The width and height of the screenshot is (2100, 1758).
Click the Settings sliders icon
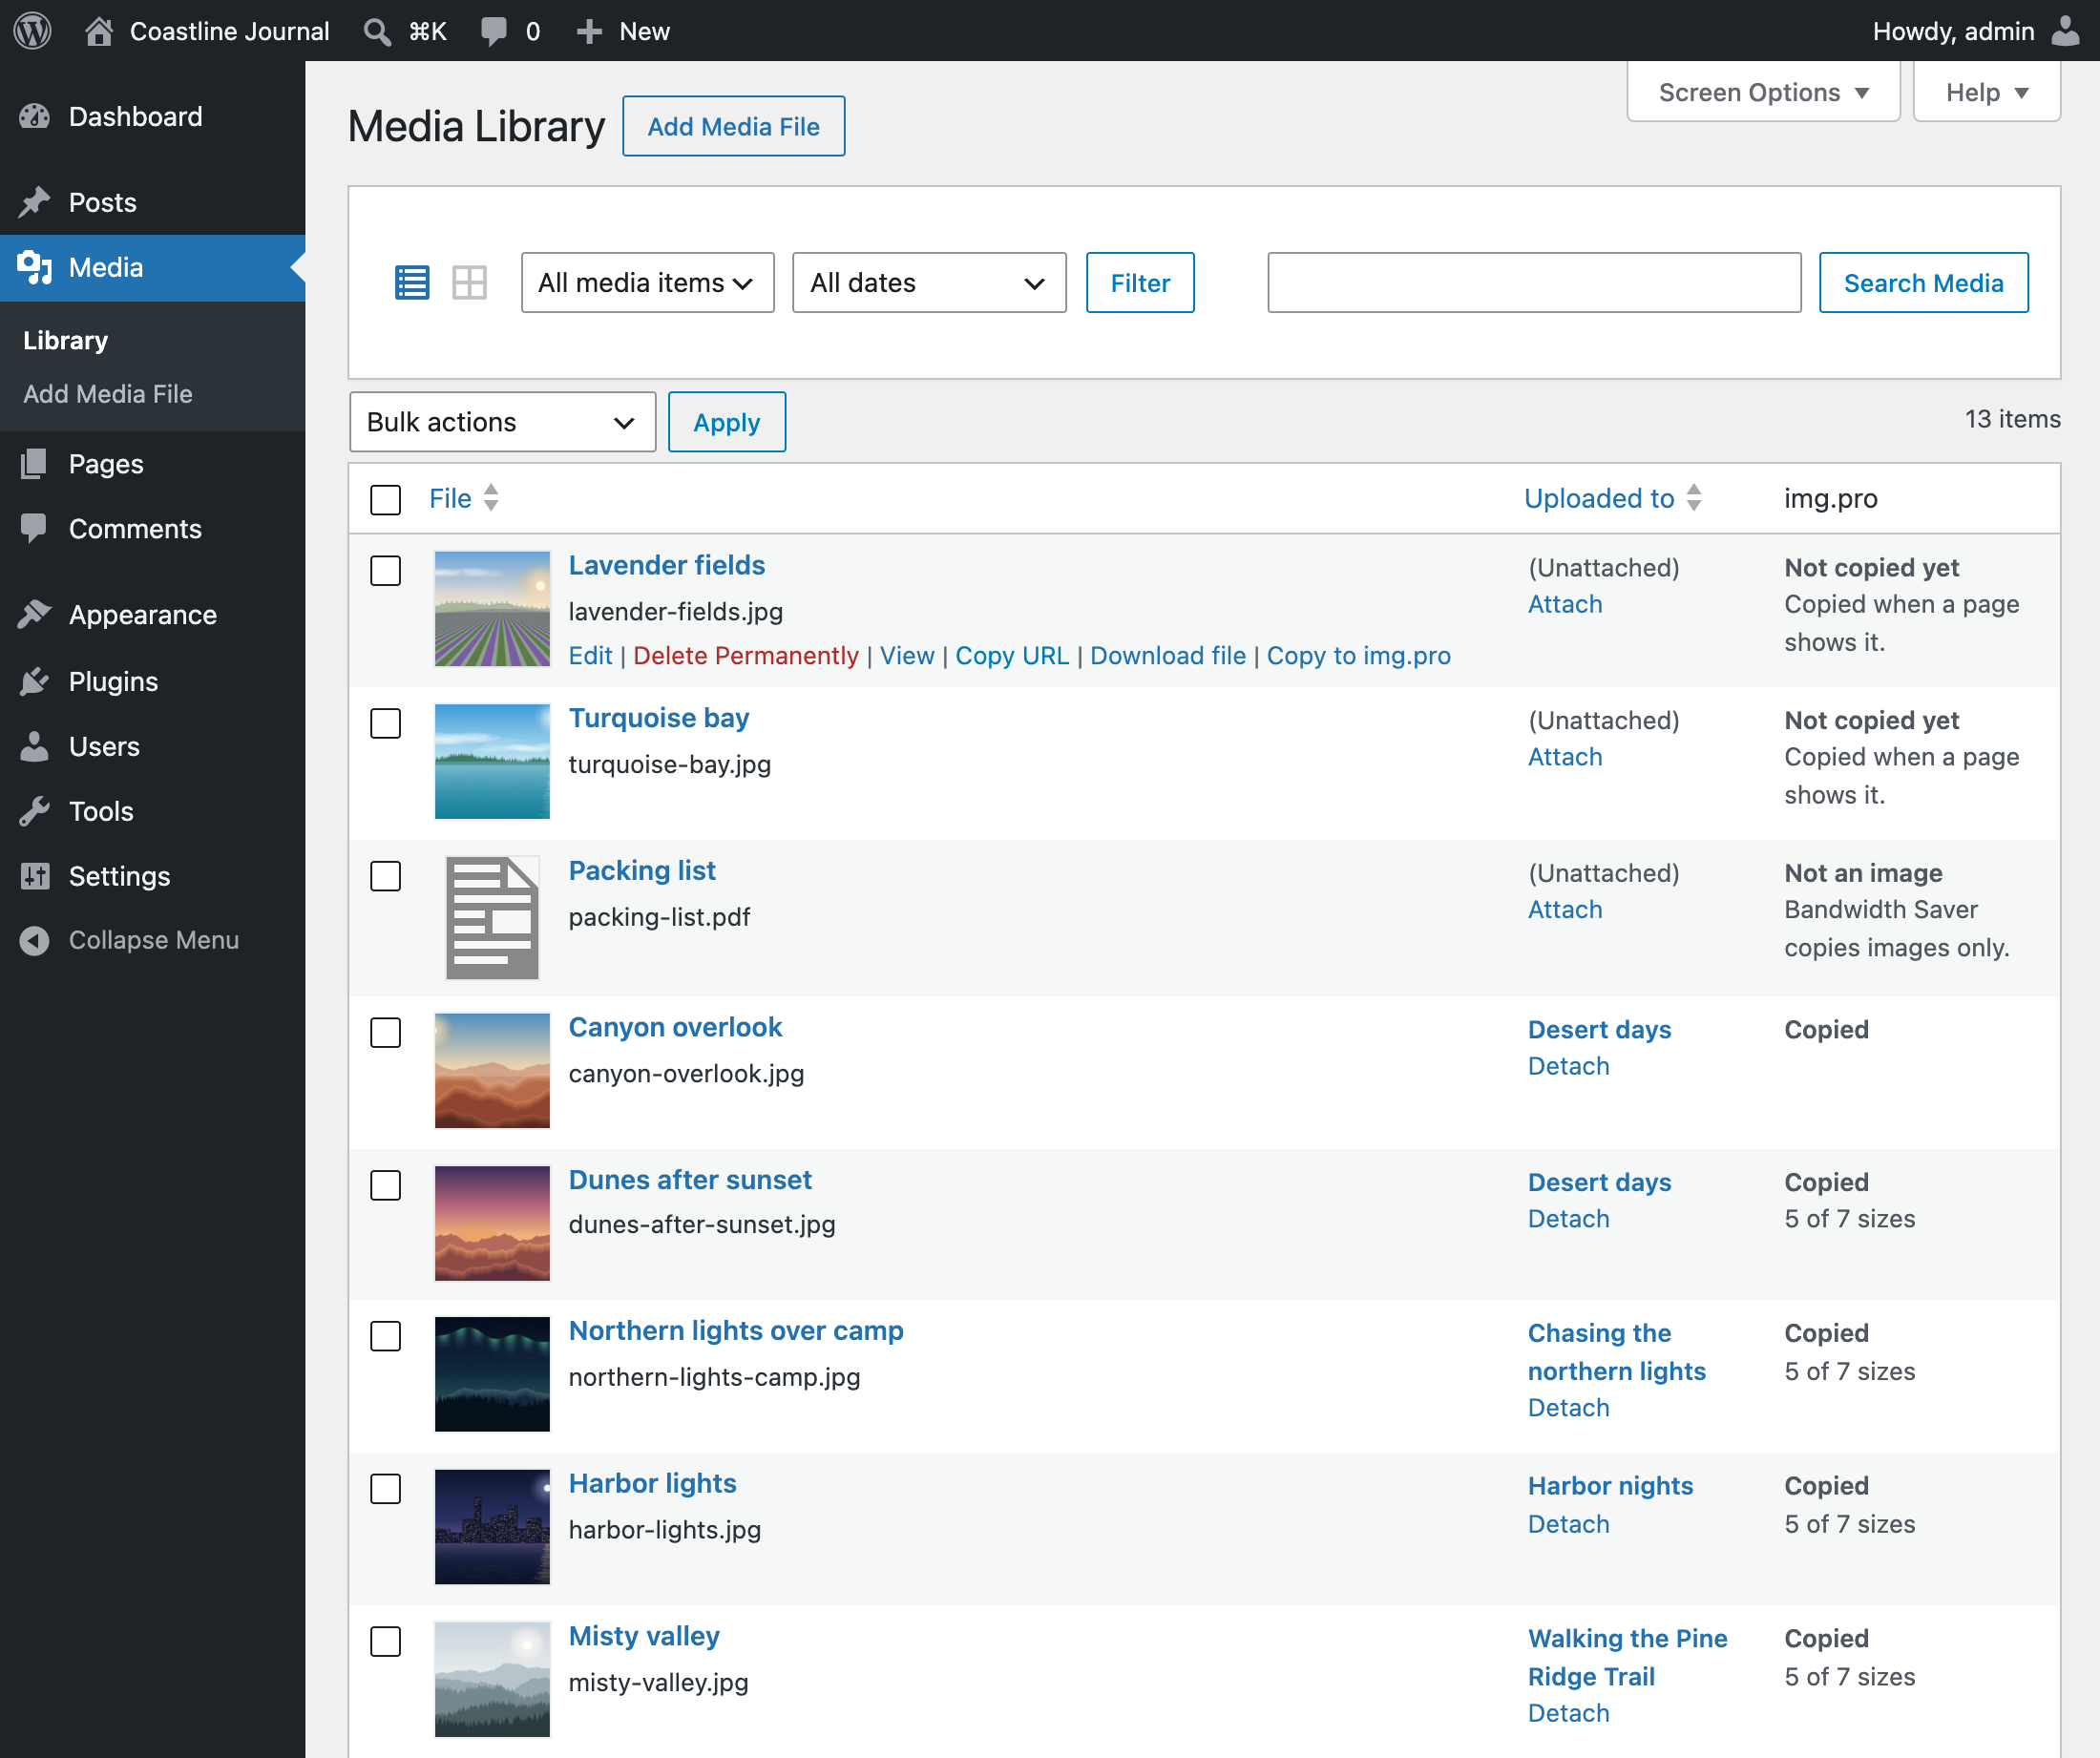click(x=35, y=876)
